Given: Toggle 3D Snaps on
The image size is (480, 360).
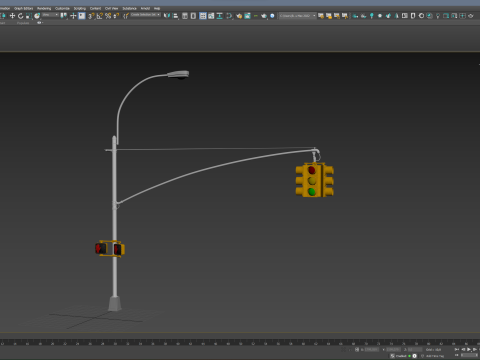Looking at the screenshot, I should 91,16.
